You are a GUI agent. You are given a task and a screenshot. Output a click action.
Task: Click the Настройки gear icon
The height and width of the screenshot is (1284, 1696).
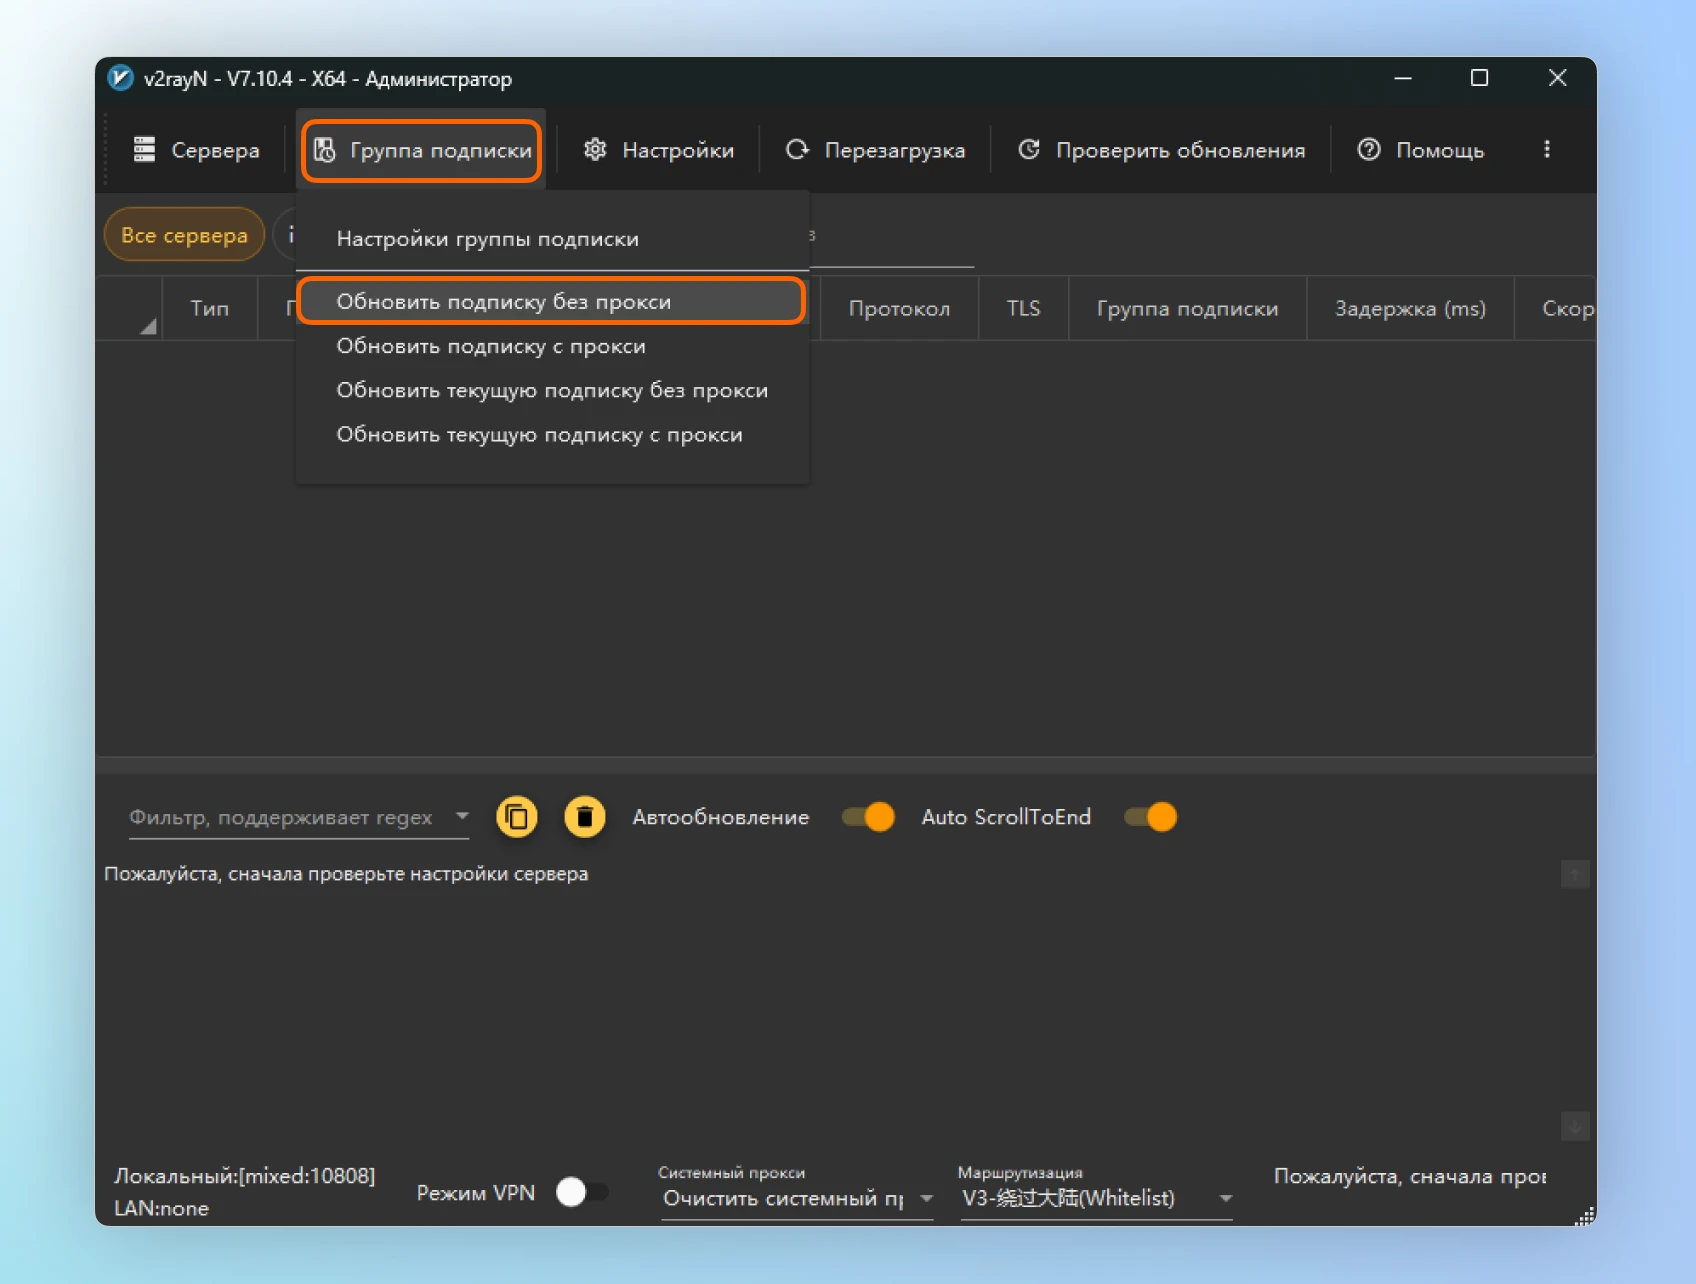pyautogui.click(x=595, y=150)
